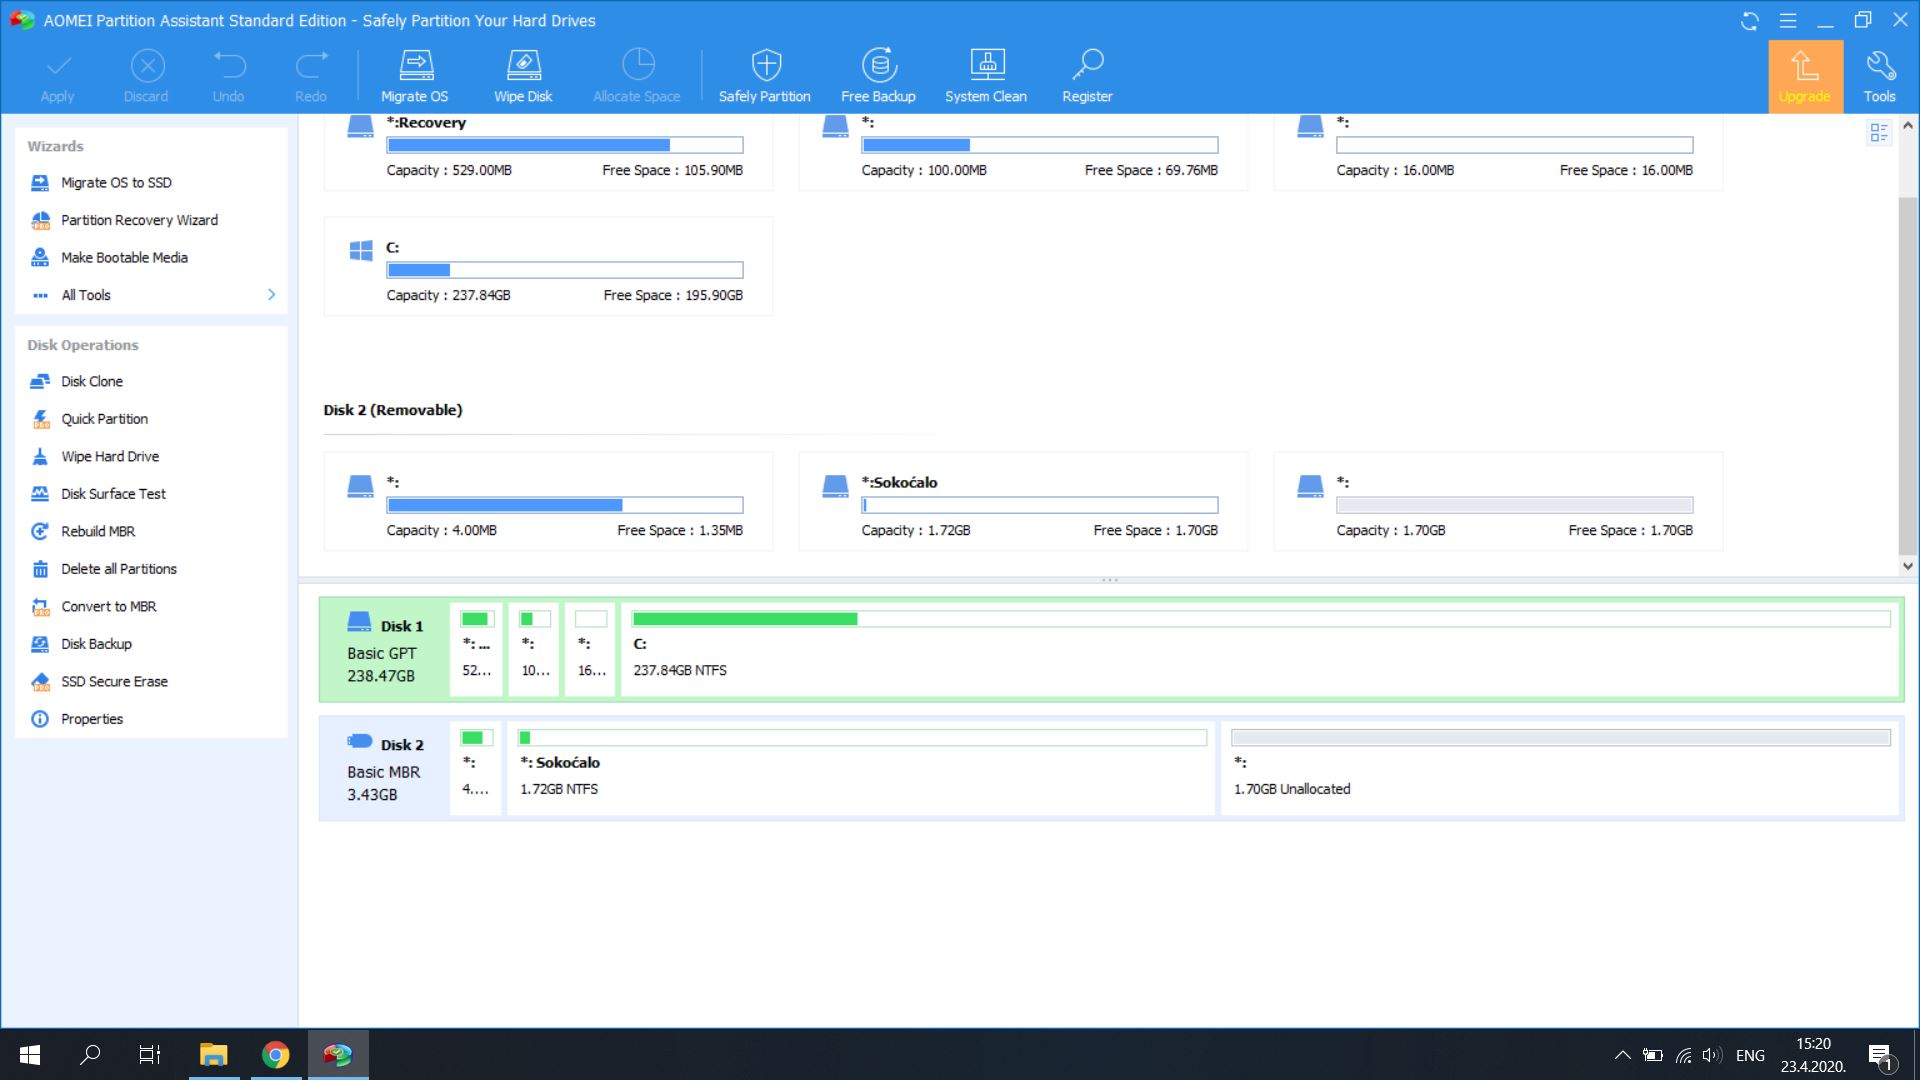
Task: Choose Rebuild MBR operation
Action: coord(97,532)
